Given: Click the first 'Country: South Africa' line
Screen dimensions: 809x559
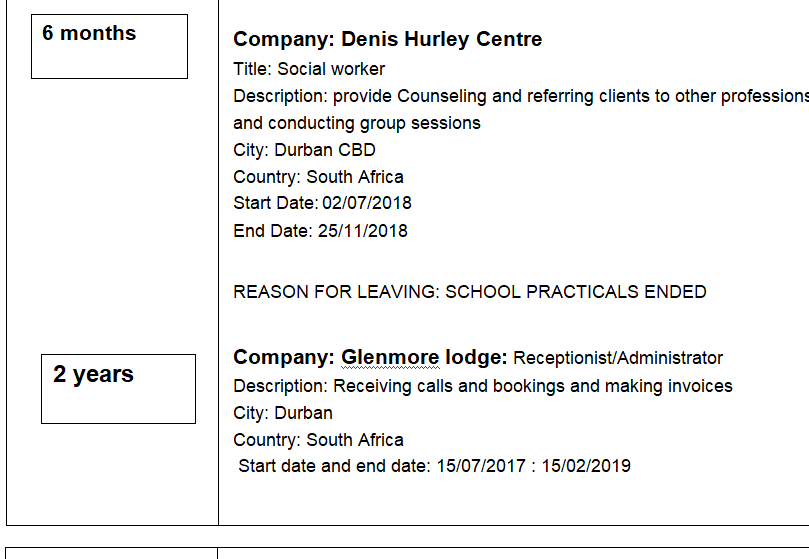Looking at the screenshot, I should click(318, 177).
